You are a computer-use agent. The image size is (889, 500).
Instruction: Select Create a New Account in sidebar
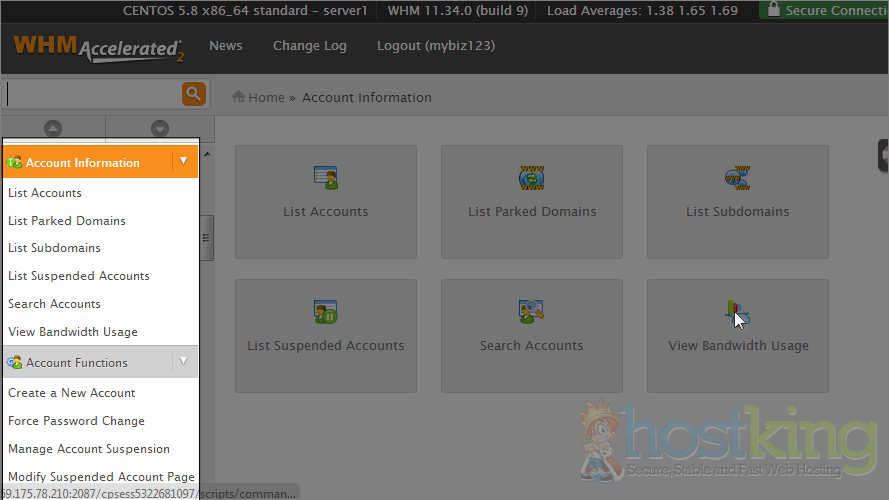coord(71,393)
